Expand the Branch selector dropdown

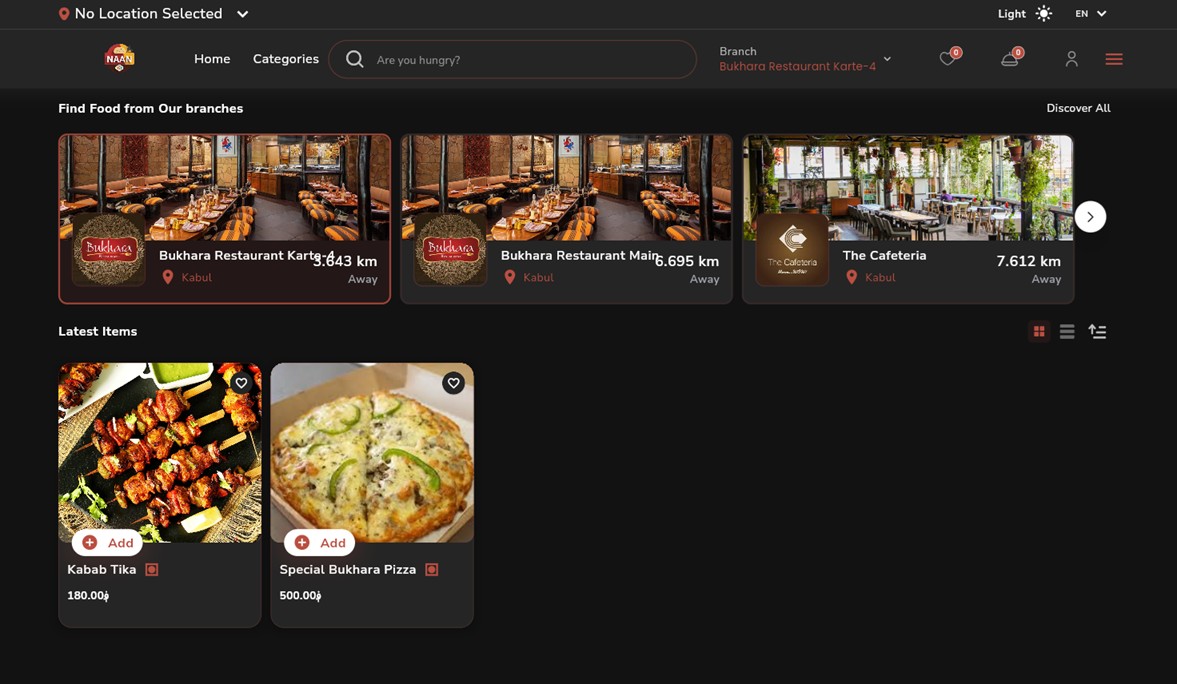coord(887,59)
